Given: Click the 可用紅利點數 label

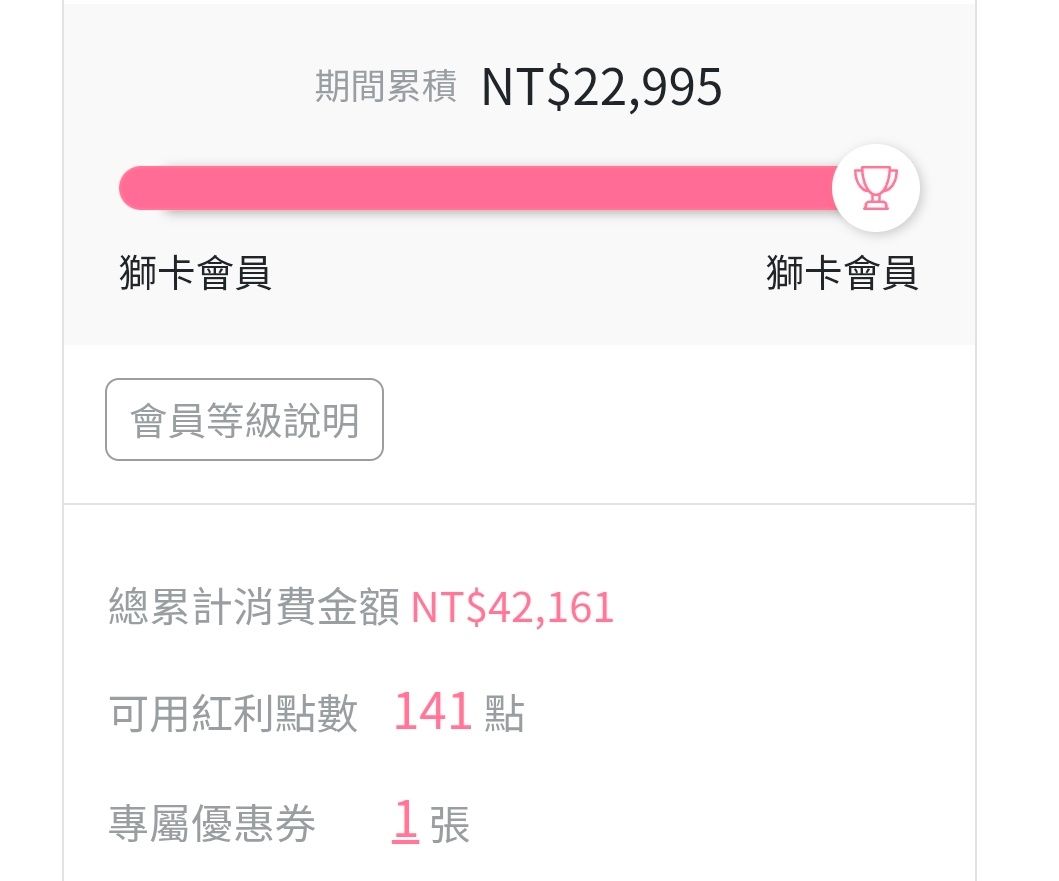Looking at the screenshot, I should tap(234, 714).
